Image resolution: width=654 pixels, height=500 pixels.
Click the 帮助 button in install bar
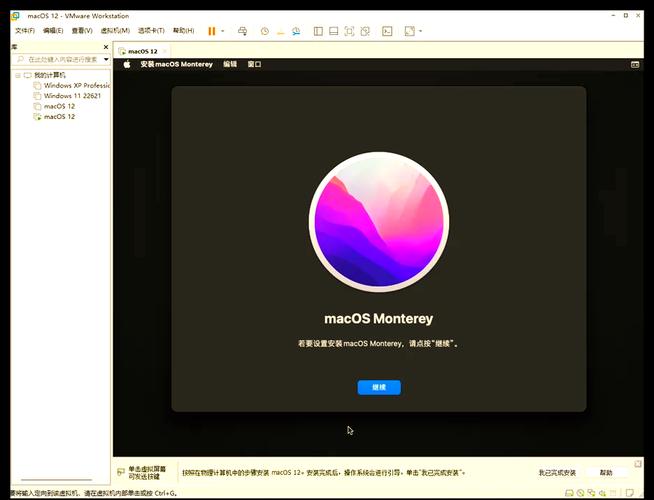(x=606, y=473)
